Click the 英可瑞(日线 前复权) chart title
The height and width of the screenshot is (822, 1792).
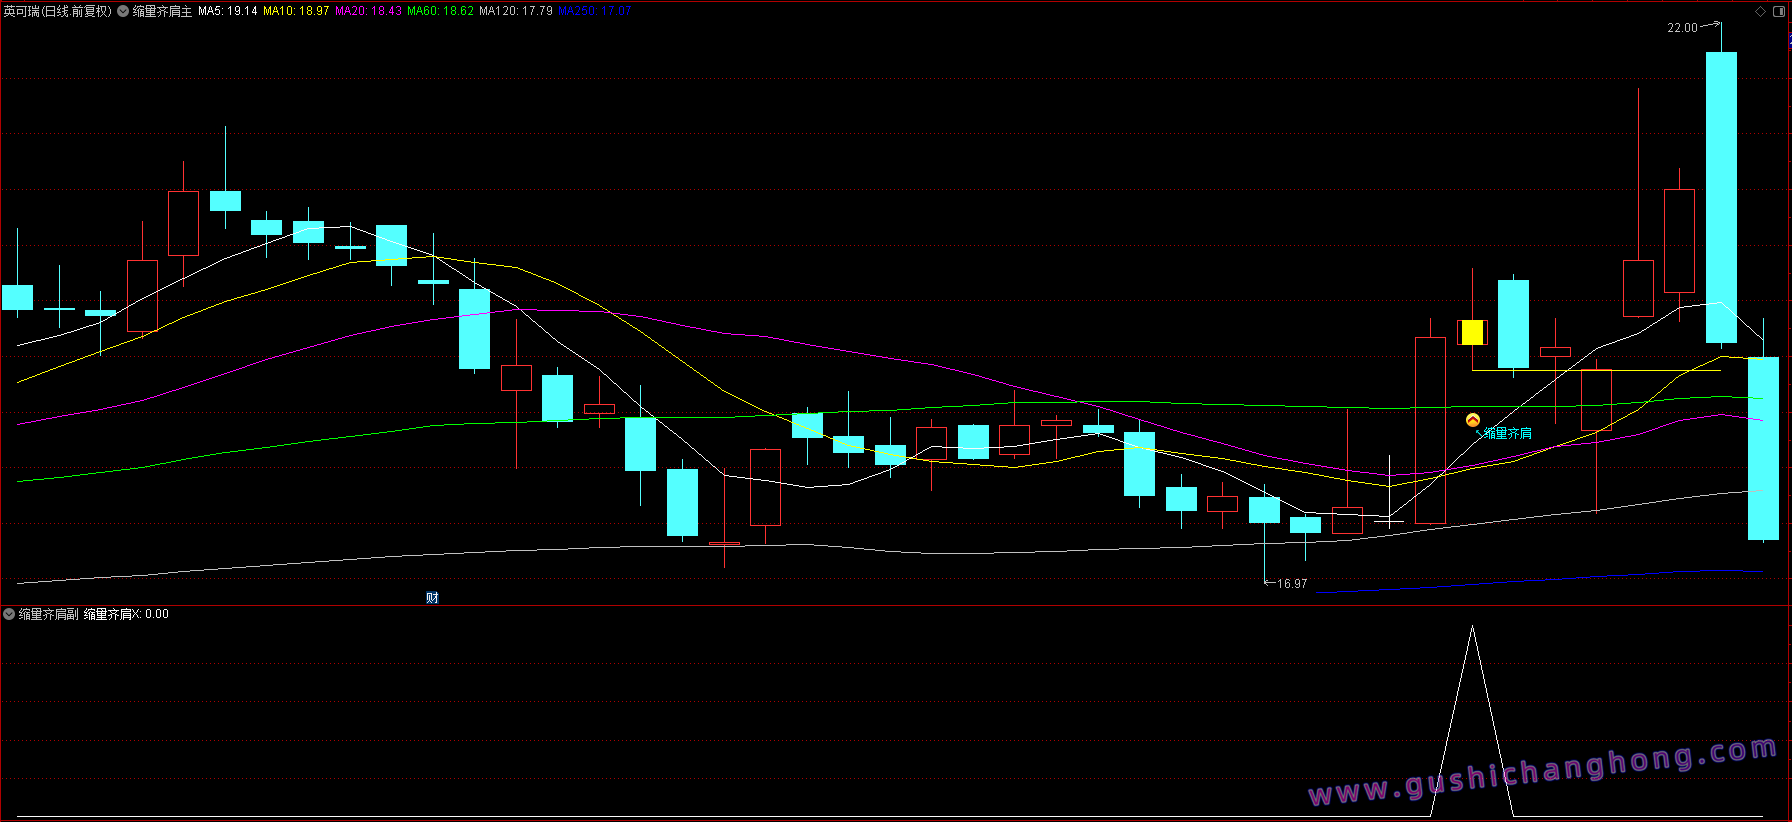[57, 12]
